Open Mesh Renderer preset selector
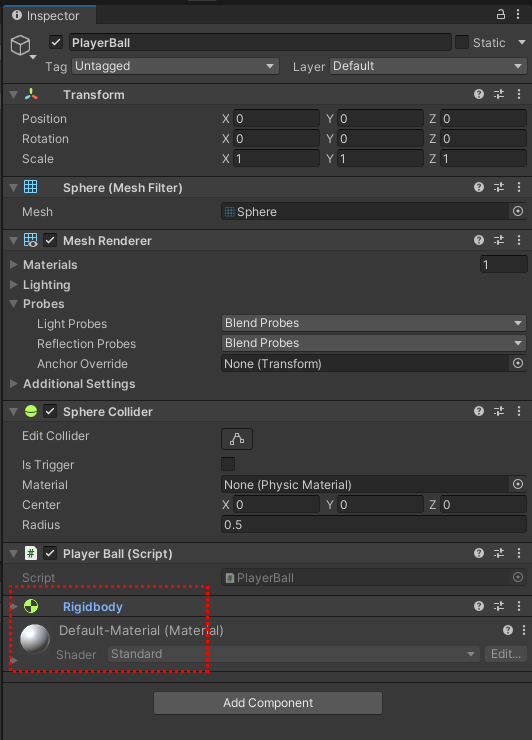 tap(499, 240)
